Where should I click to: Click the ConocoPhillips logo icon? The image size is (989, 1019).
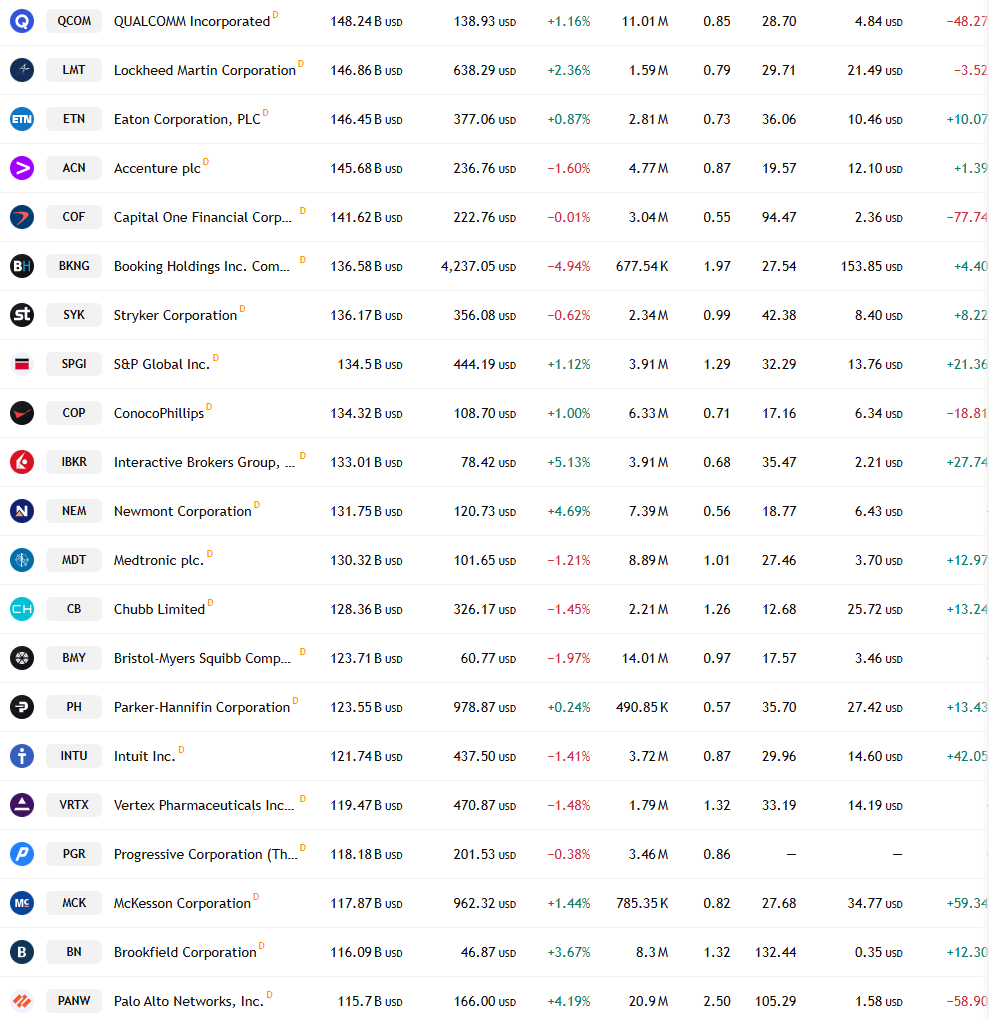[x=22, y=413]
